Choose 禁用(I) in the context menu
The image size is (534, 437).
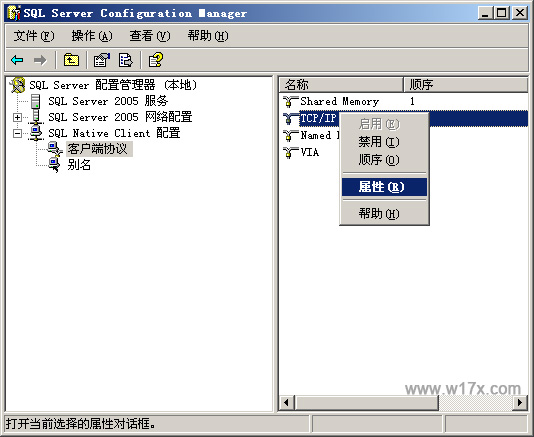click(384, 142)
